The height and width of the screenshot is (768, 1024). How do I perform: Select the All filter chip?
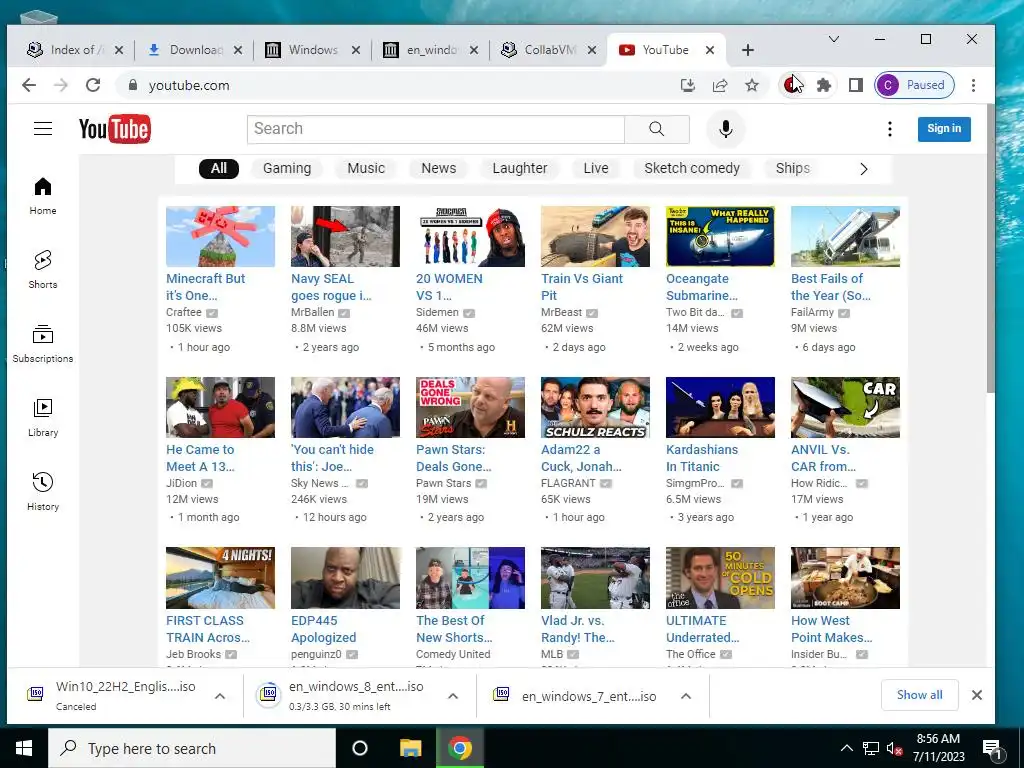click(x=219, y=168)
